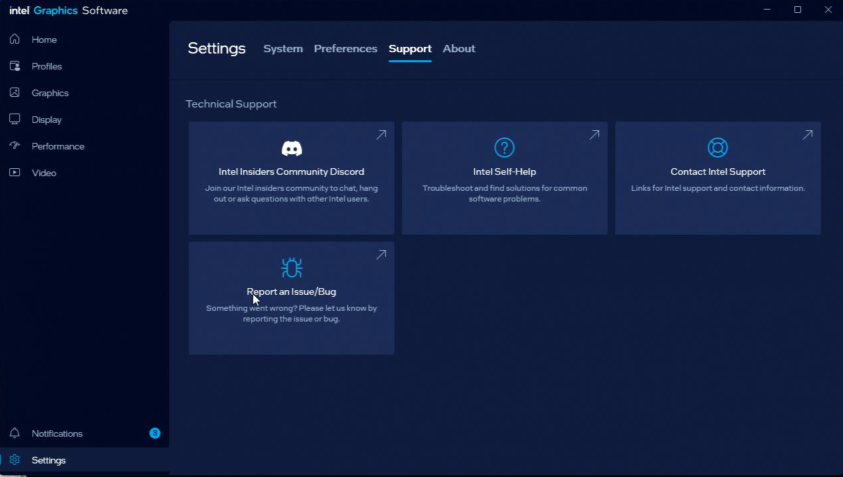Click the Self-Help troubleshoot description text

(x=504, y=194)
